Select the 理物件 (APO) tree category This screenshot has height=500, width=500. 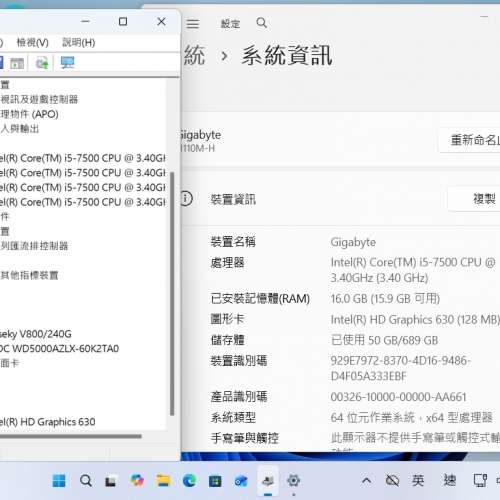click(29, 114)
